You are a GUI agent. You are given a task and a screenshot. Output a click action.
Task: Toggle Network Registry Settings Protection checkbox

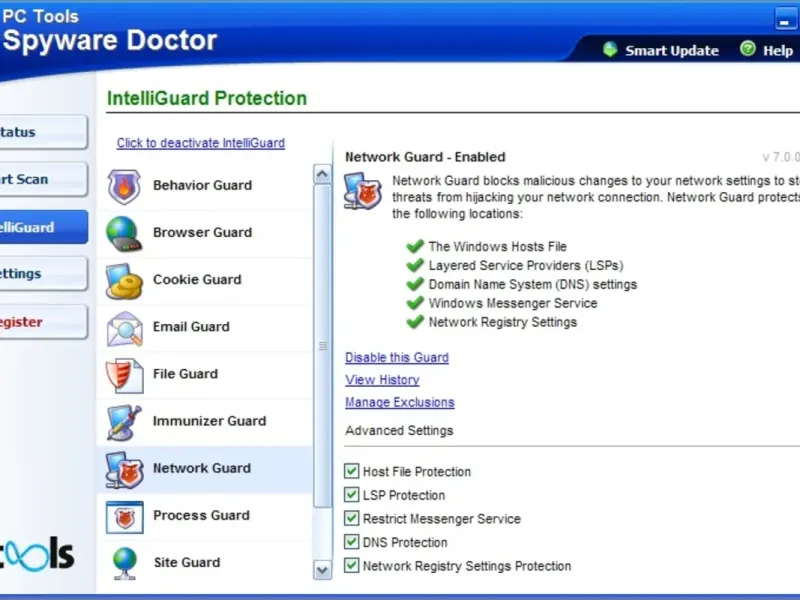coord(351,565)
